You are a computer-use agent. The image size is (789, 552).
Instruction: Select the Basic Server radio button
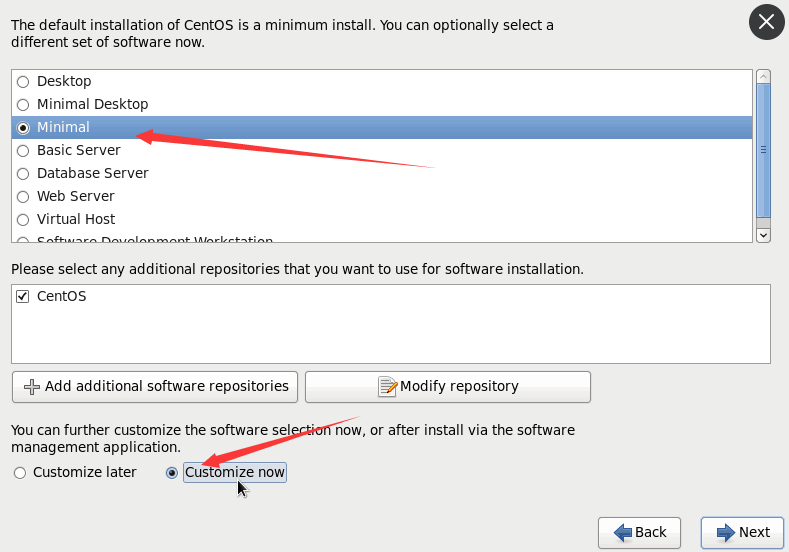tap(23, 151)
